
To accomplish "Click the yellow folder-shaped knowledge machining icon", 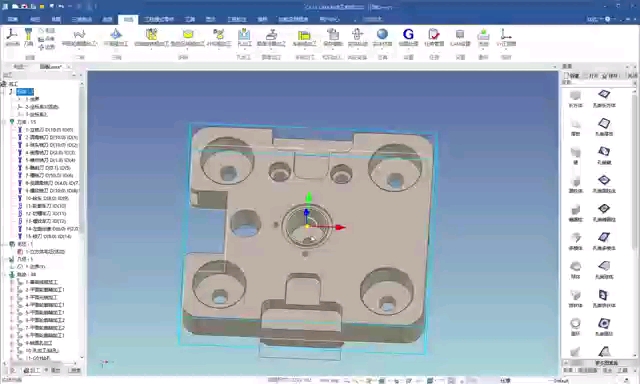I will click(x=304, y=35).
